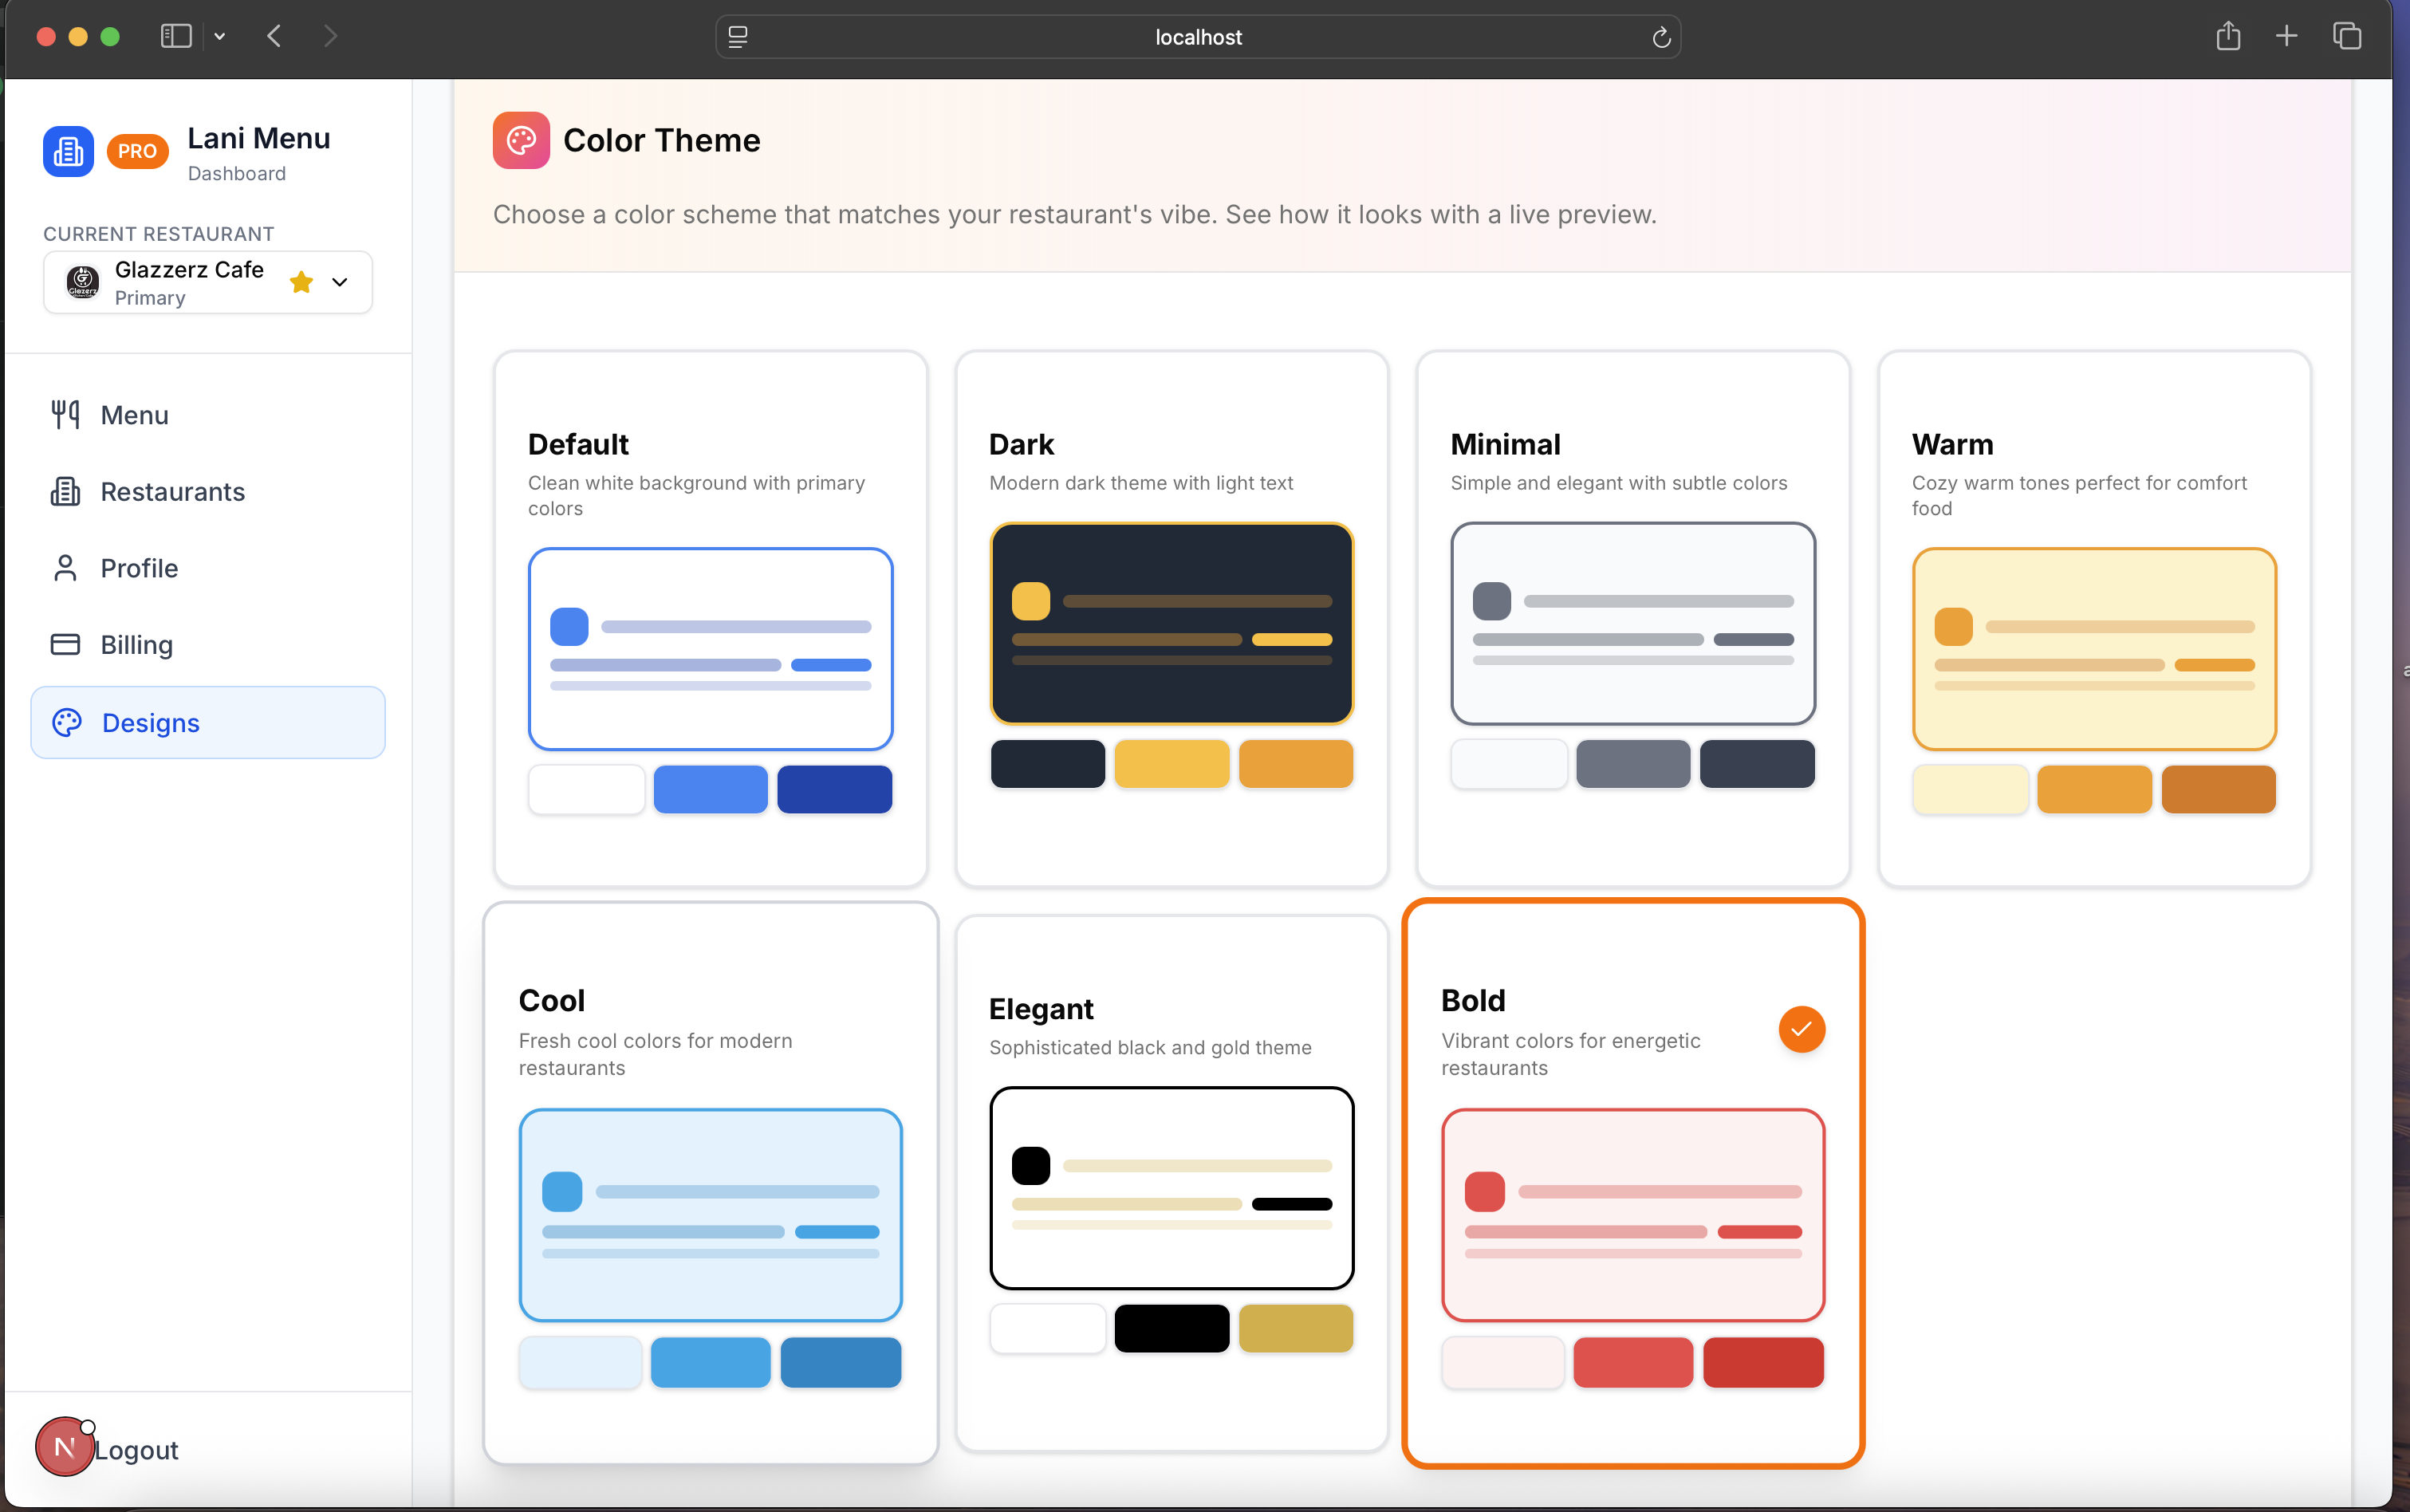Click the PRO badge

tap(137, 151)
